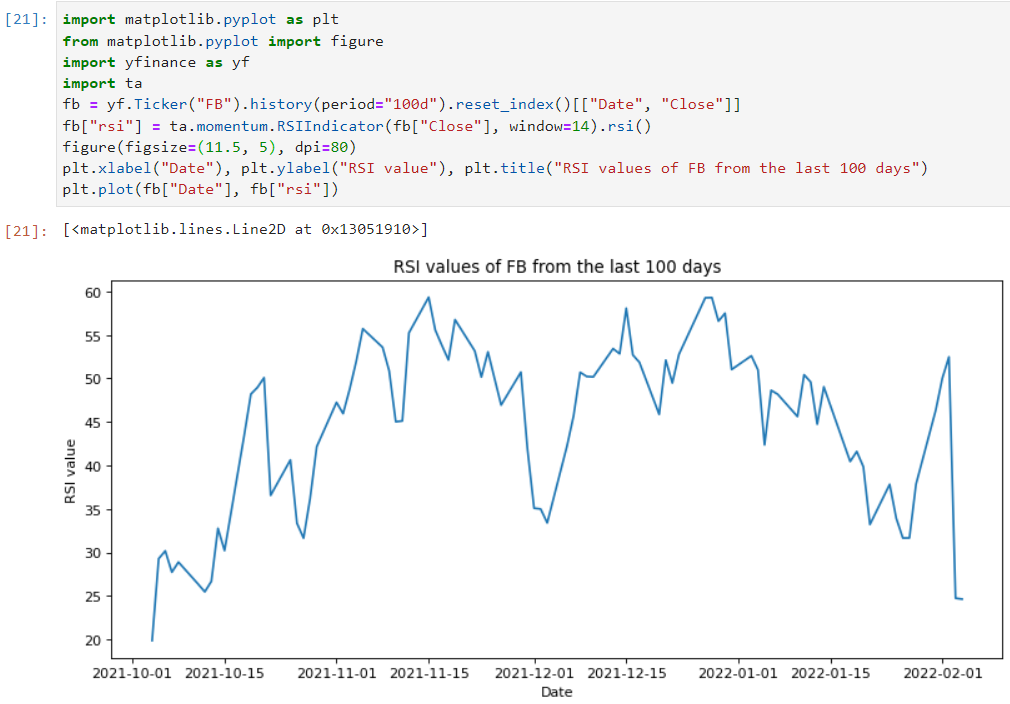Click the y-axis tick label 35
This screenshot has height=704, width=1010.
pos(93,510)
